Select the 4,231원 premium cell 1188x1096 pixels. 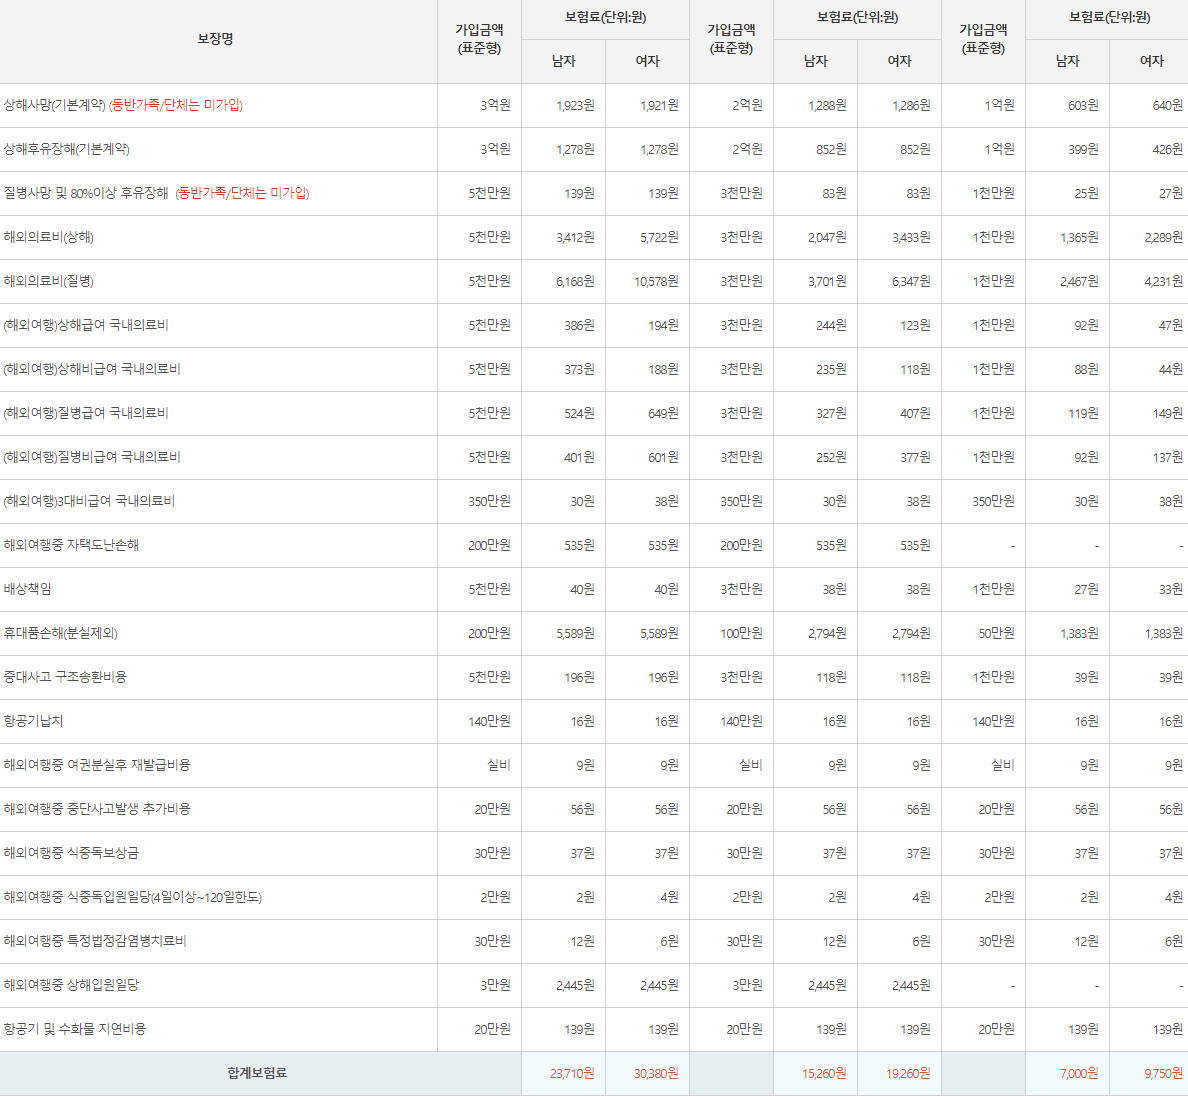[x=1164, y=281]
